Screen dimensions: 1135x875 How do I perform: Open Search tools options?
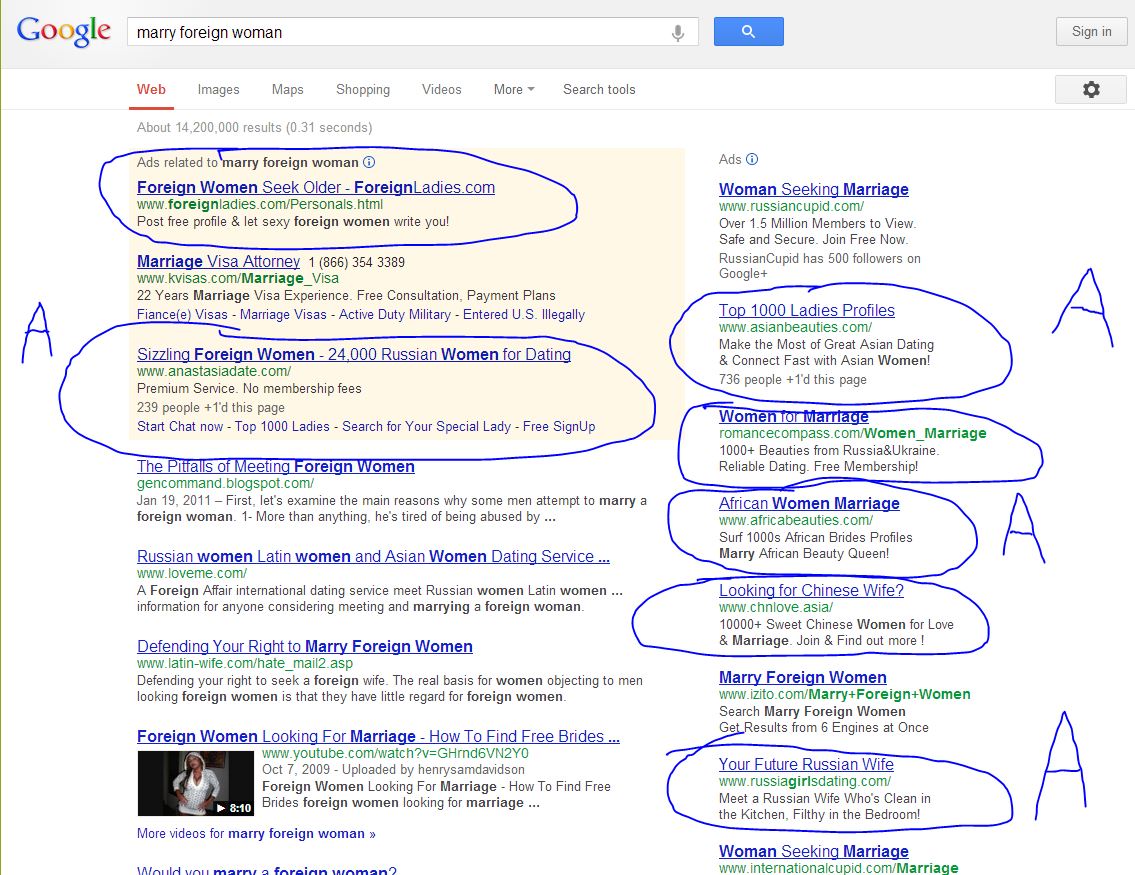[x=599, y=90]
